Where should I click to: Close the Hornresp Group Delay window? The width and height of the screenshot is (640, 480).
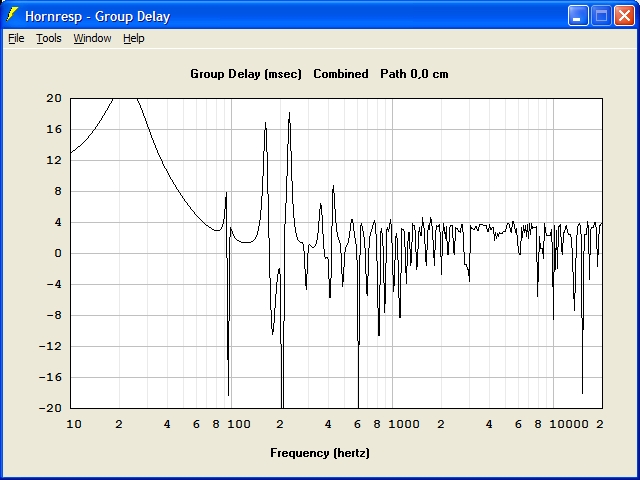point(624,16)
